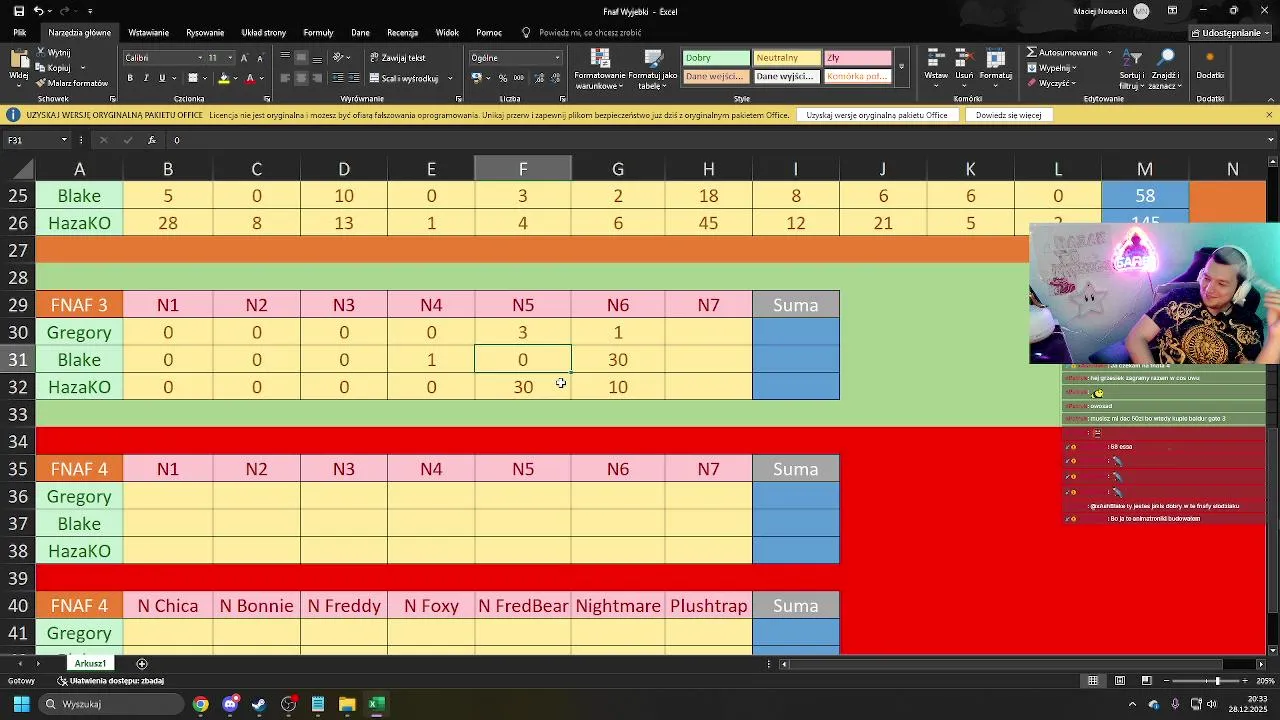
Task: Click the Udostępnianie share button
Action: (1230, 33)
